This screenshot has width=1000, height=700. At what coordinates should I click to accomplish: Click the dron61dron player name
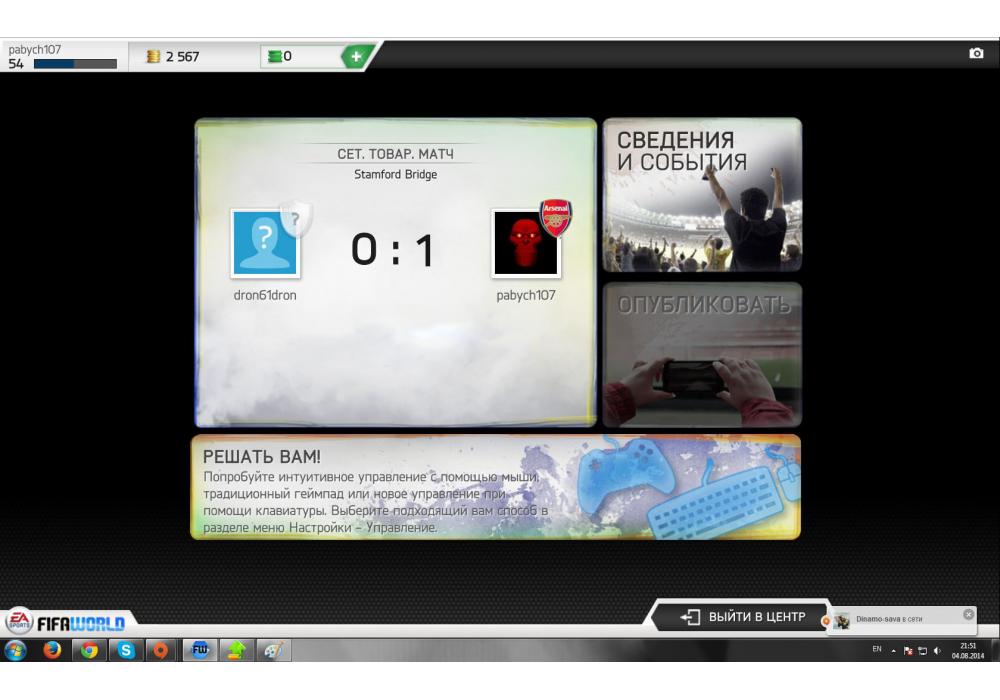pos(265,295)
